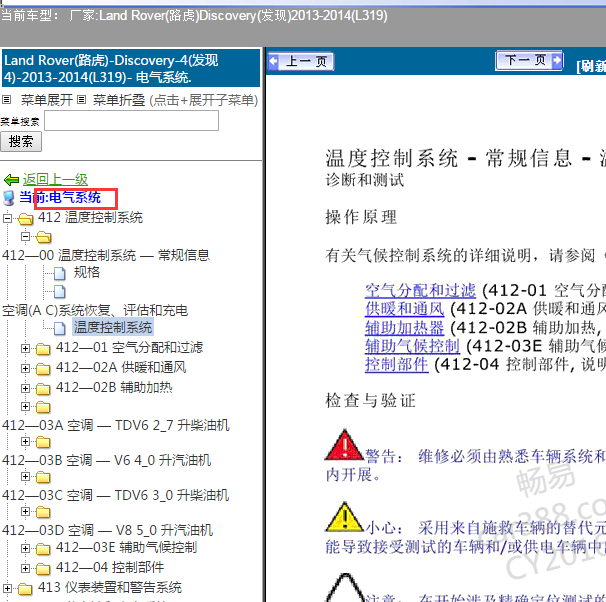
Task: Click the 下一页 next page button
Action: click(529, 61)
